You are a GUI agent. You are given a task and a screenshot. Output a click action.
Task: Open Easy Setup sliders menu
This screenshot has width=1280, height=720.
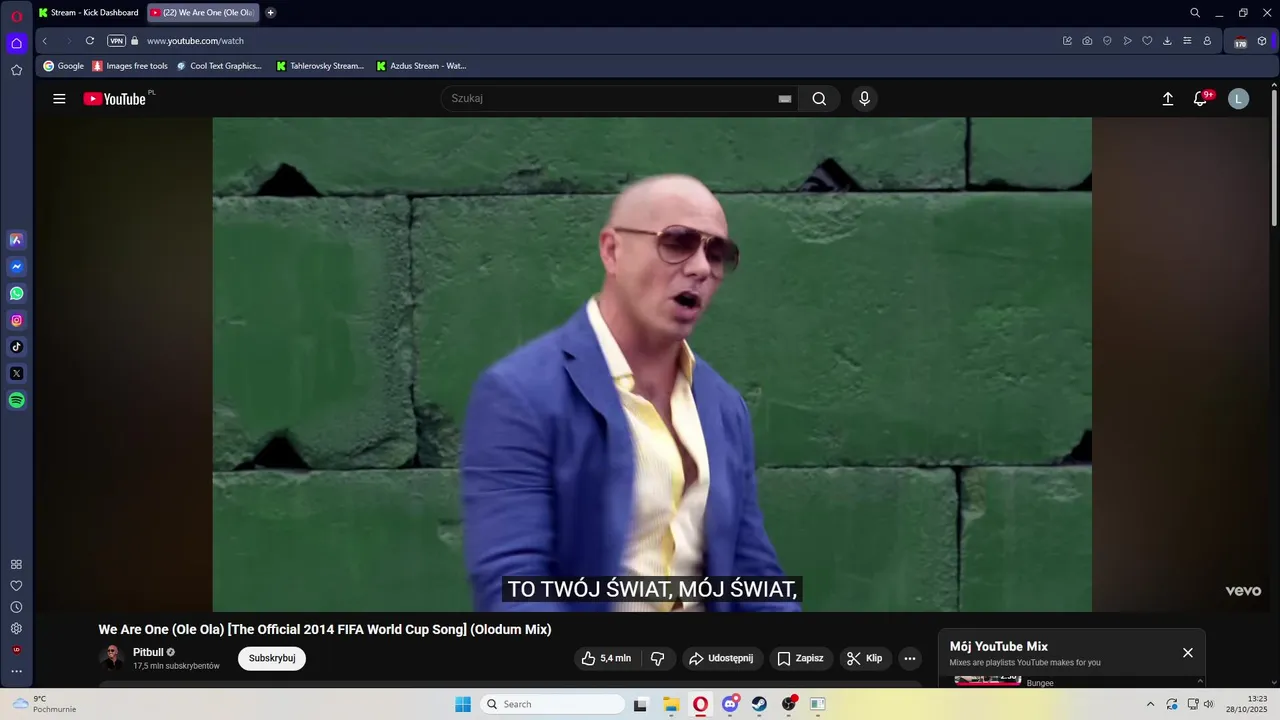click(x=1187, y=41)
